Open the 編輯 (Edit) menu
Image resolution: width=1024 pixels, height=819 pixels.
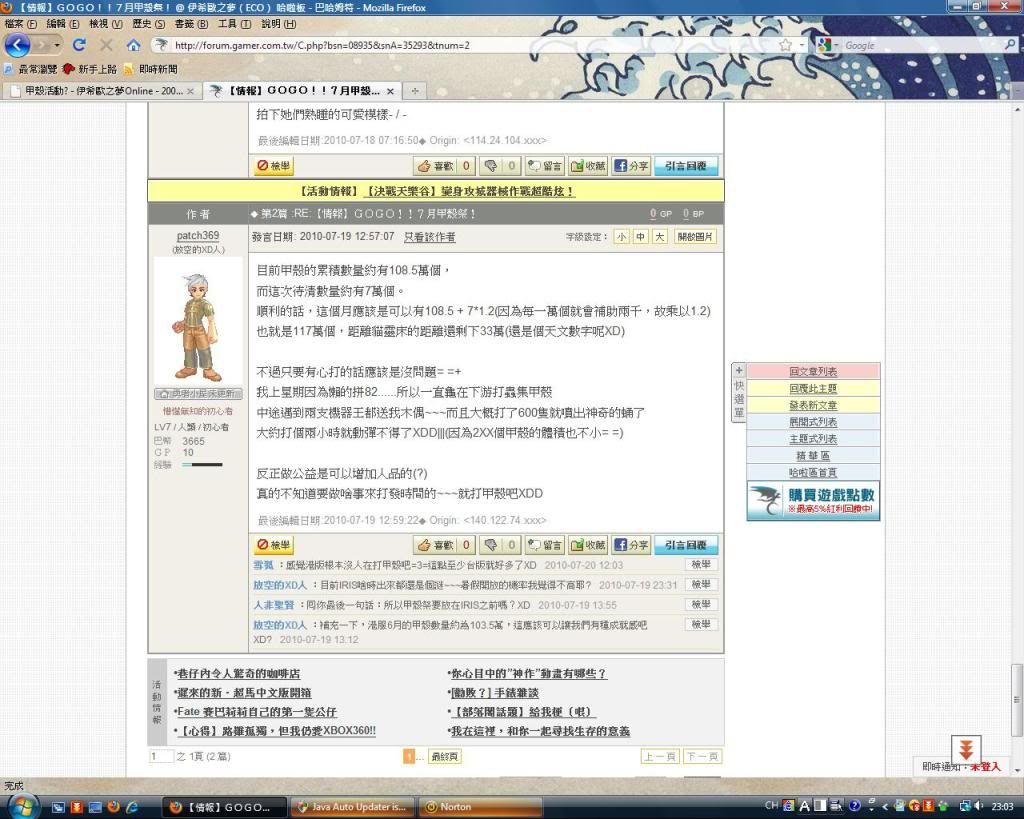62,24
